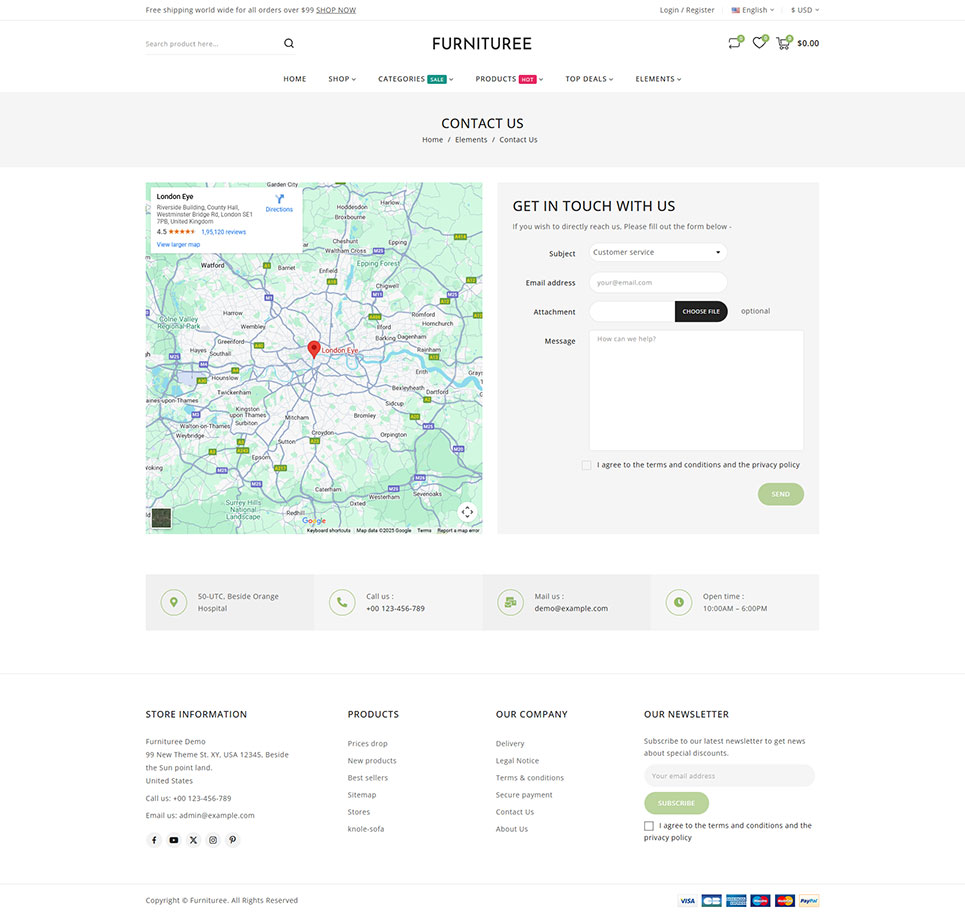Open the Sitemap footer link
965x917 pixels.
361,795
